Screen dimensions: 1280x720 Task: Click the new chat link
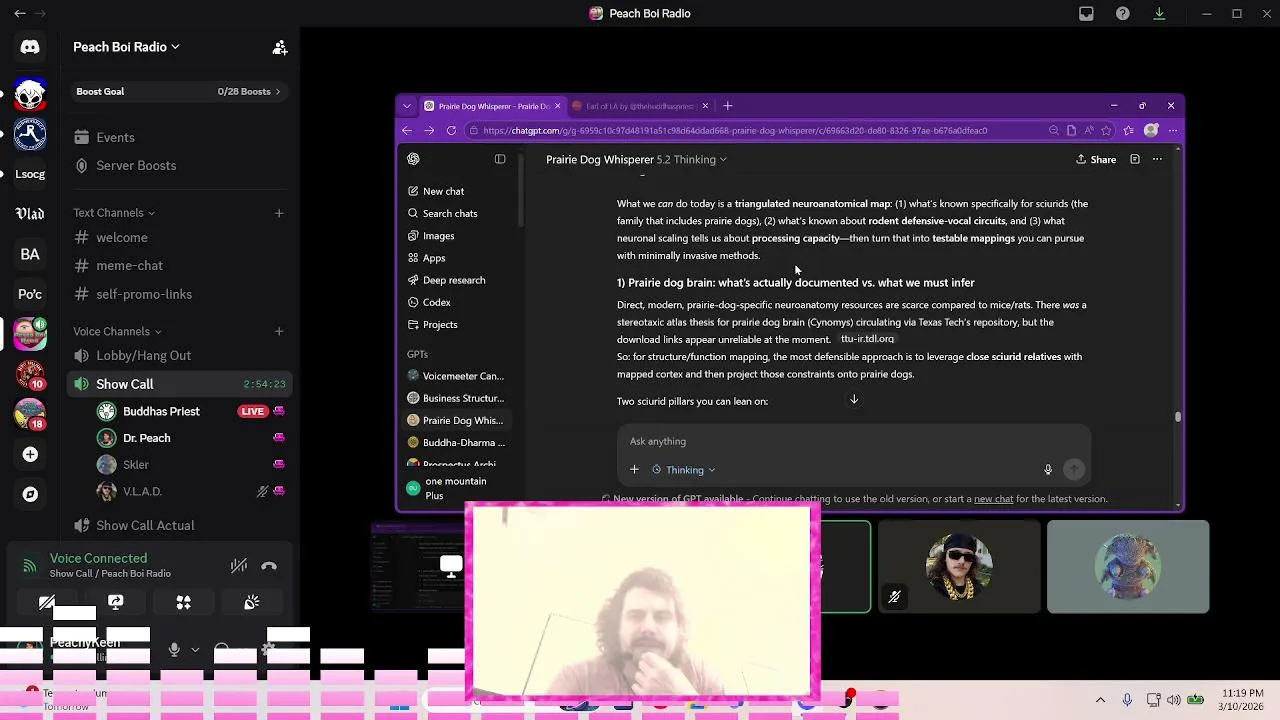(994, 499)
